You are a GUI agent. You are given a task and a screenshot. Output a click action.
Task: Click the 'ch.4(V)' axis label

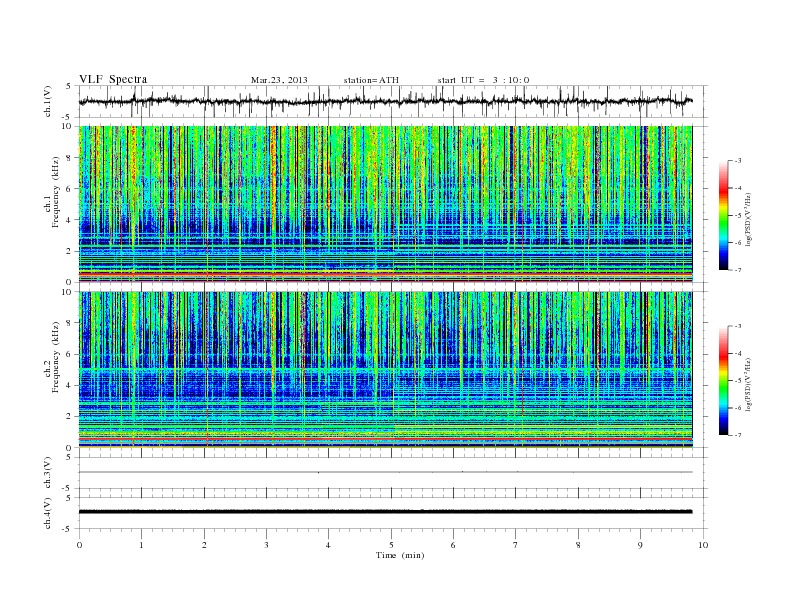(47, 513)
